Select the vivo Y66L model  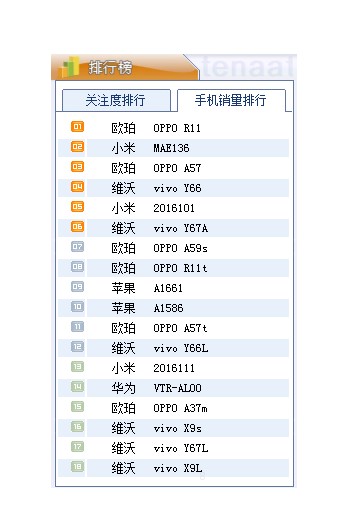tap(181, 348)
